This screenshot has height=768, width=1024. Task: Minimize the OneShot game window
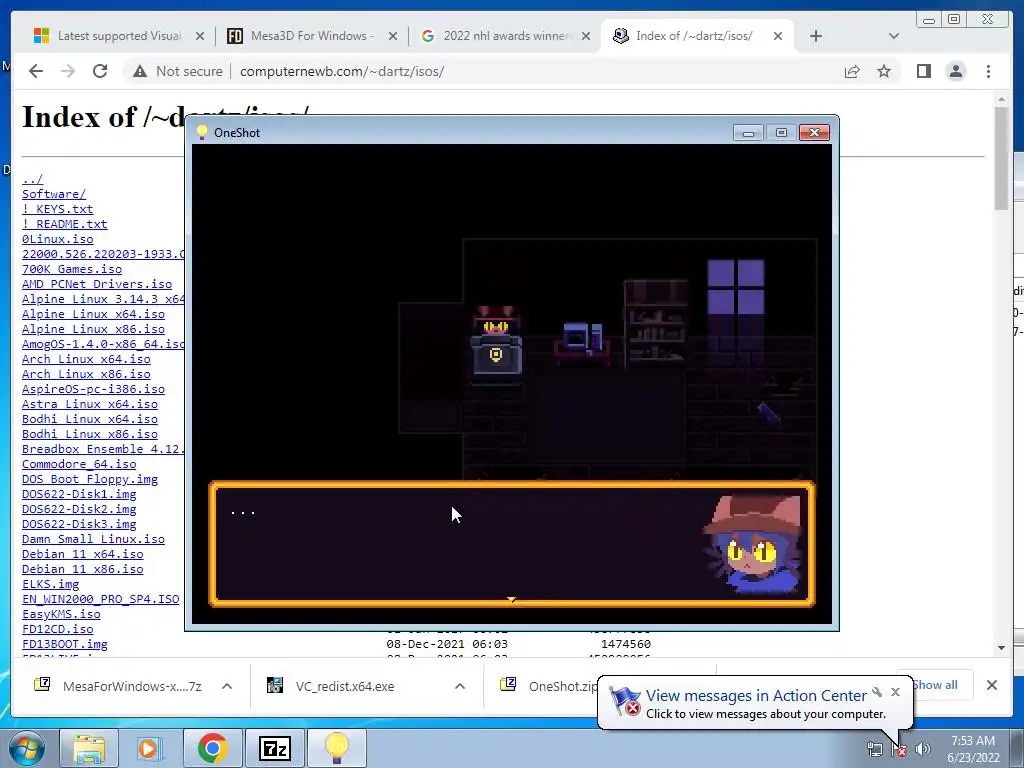pos(748,133)
